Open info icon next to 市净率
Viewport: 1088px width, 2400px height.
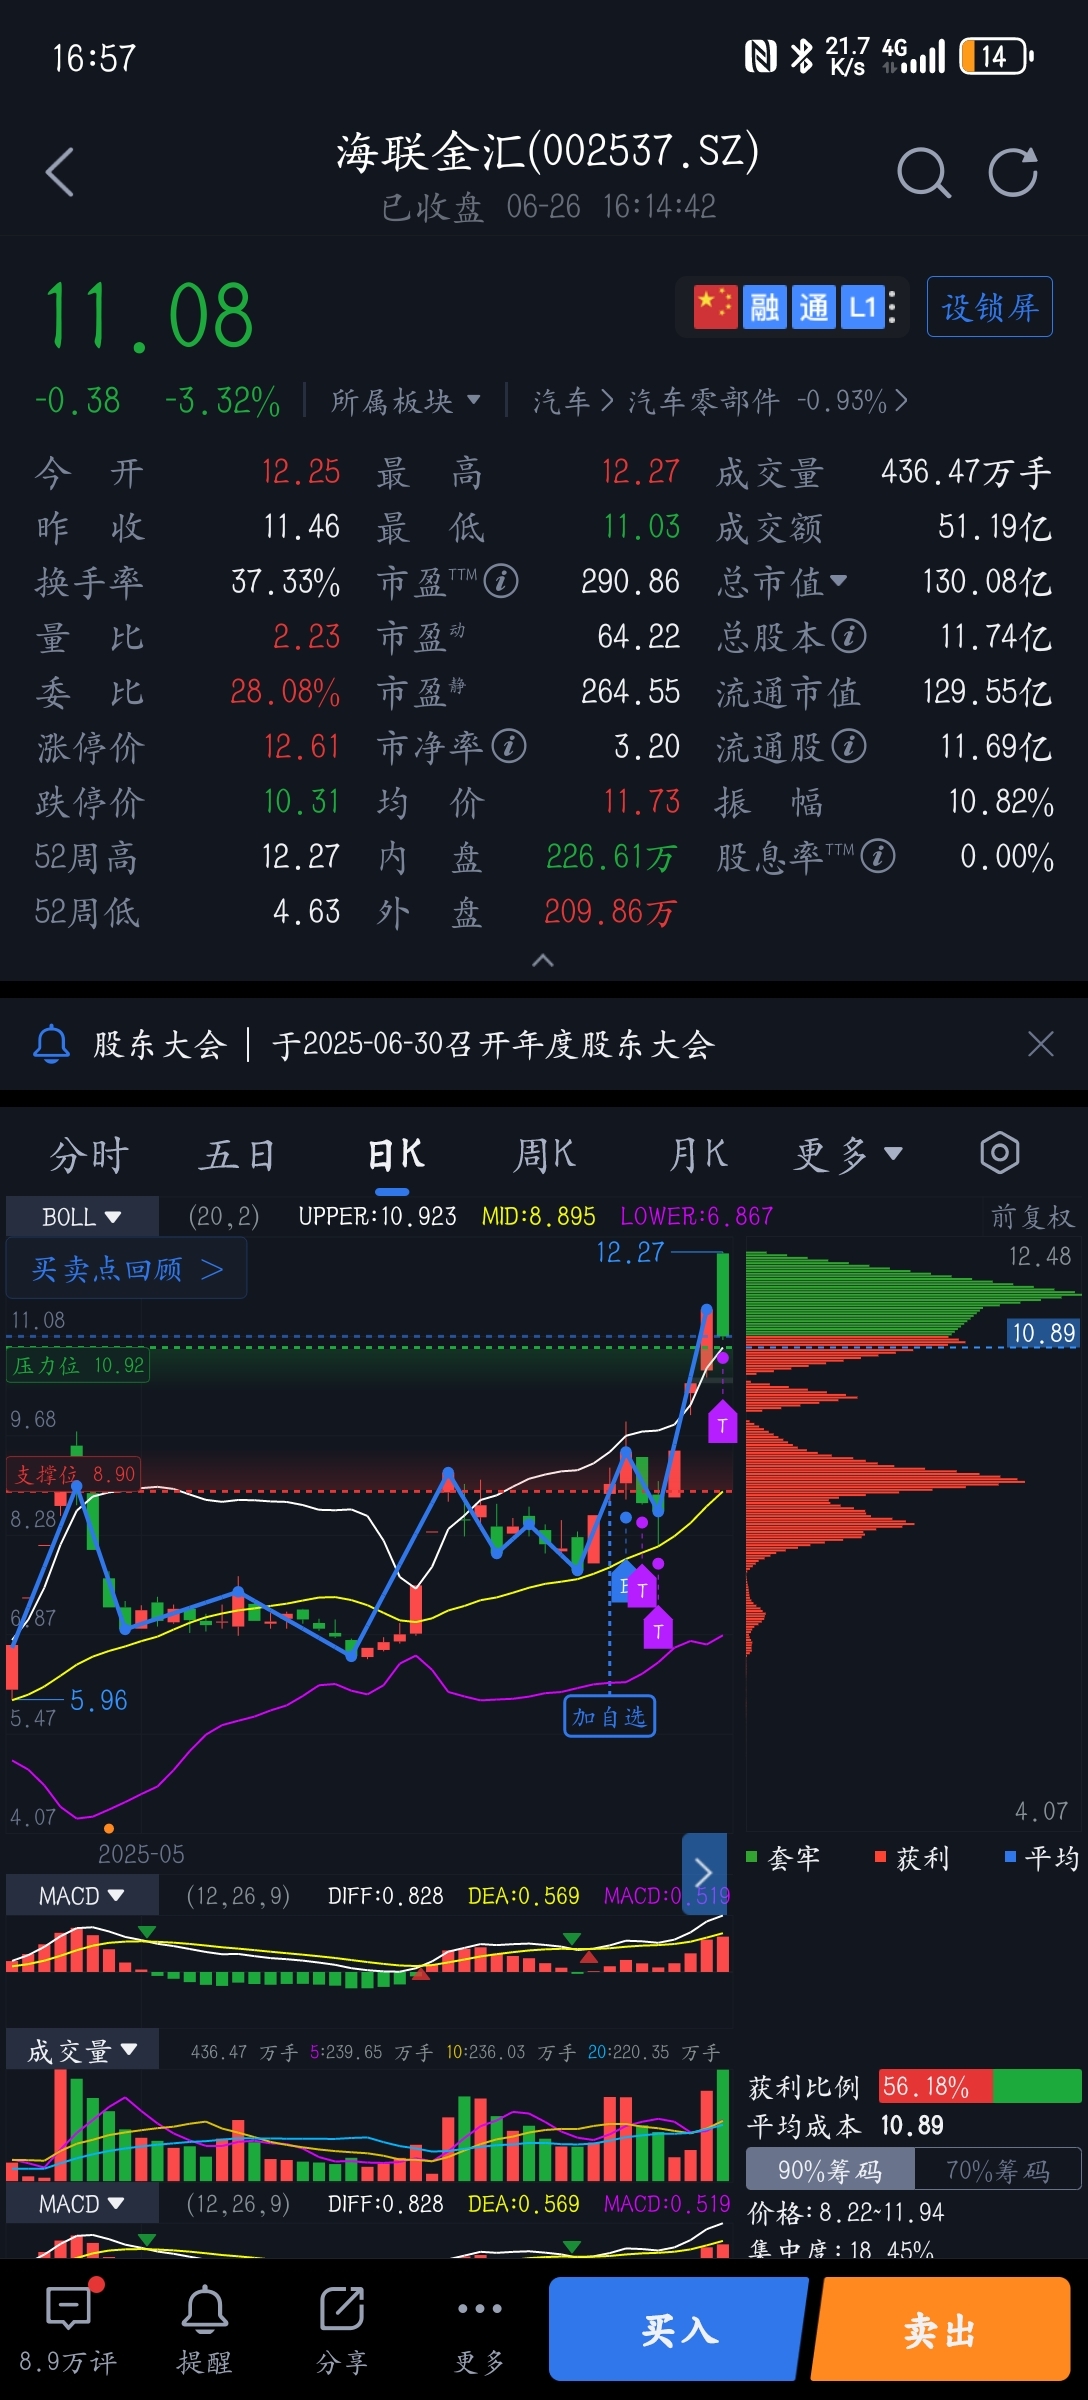pyautogui.click(x=509, y=746)
